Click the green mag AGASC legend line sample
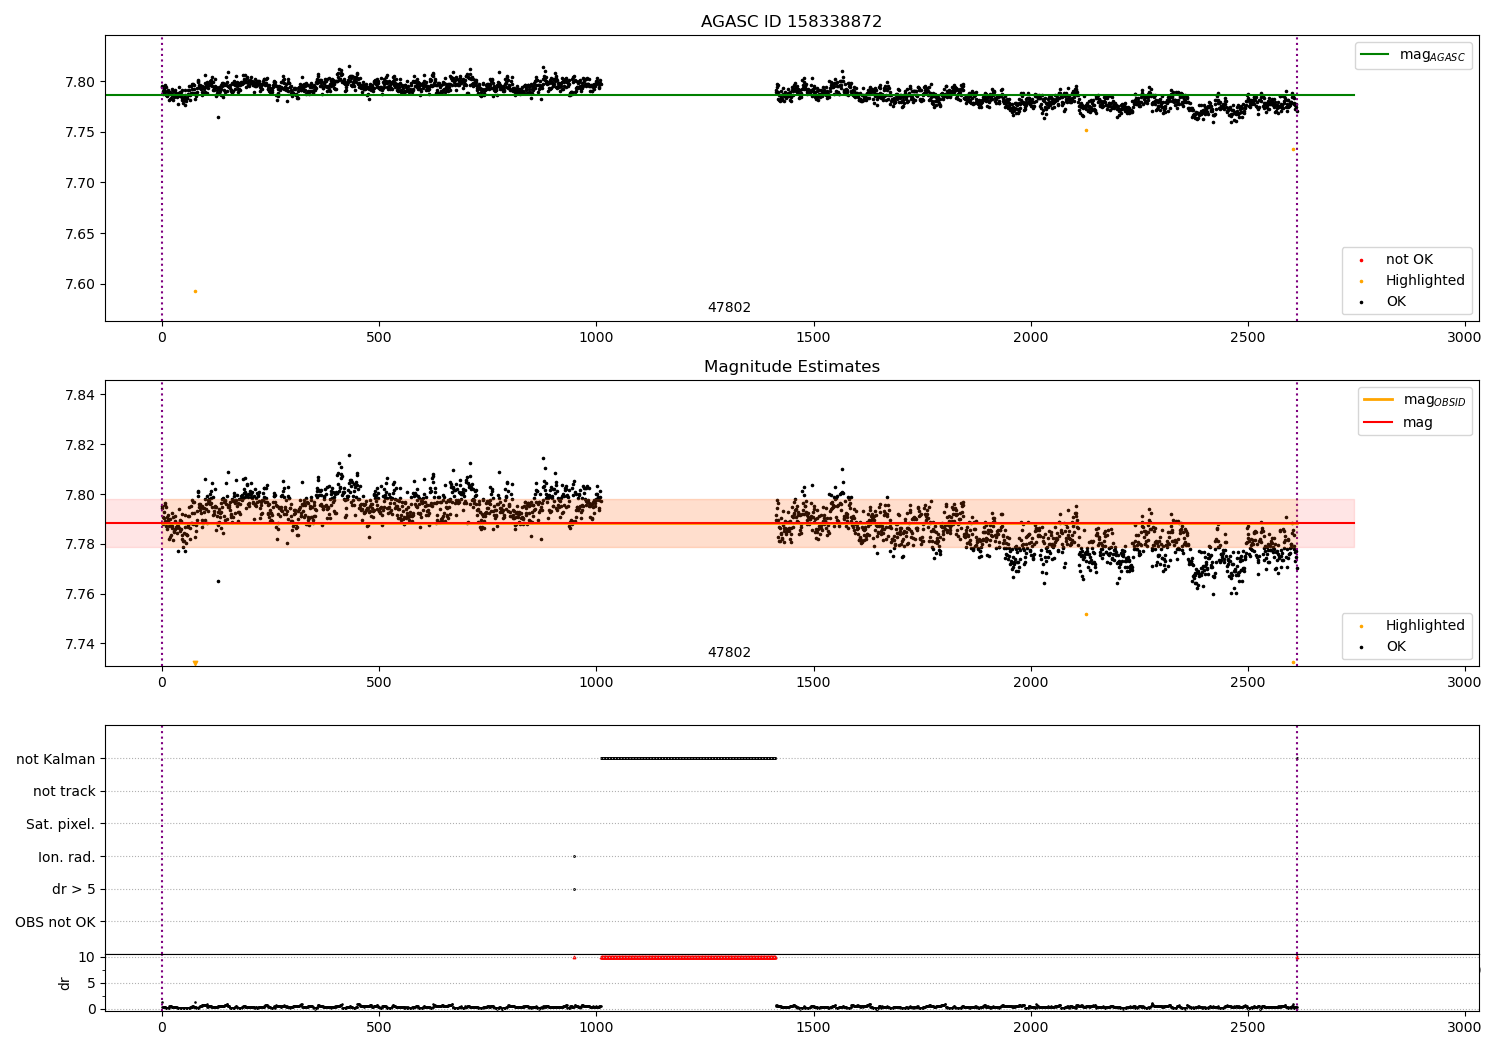Viewport: 1500px width, 1050px height. (x=1375, y=55)
